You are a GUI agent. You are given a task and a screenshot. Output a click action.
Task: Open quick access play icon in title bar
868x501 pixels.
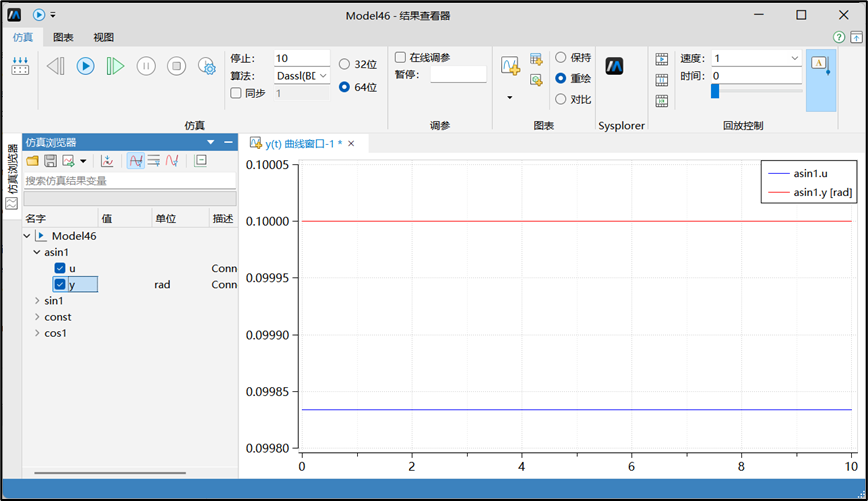pos(39,15)
